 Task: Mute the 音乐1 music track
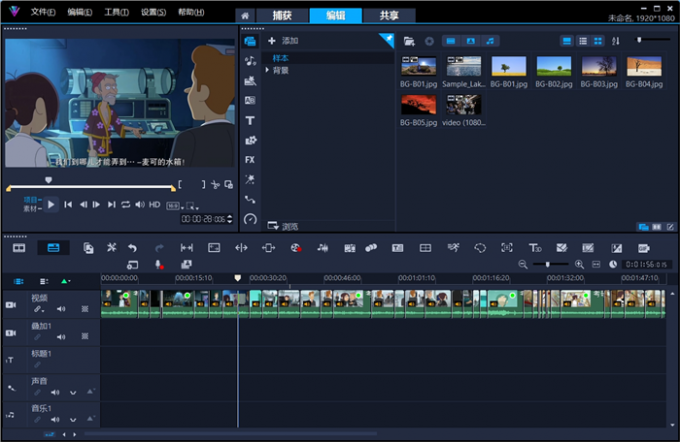click(x=55, y=419)
